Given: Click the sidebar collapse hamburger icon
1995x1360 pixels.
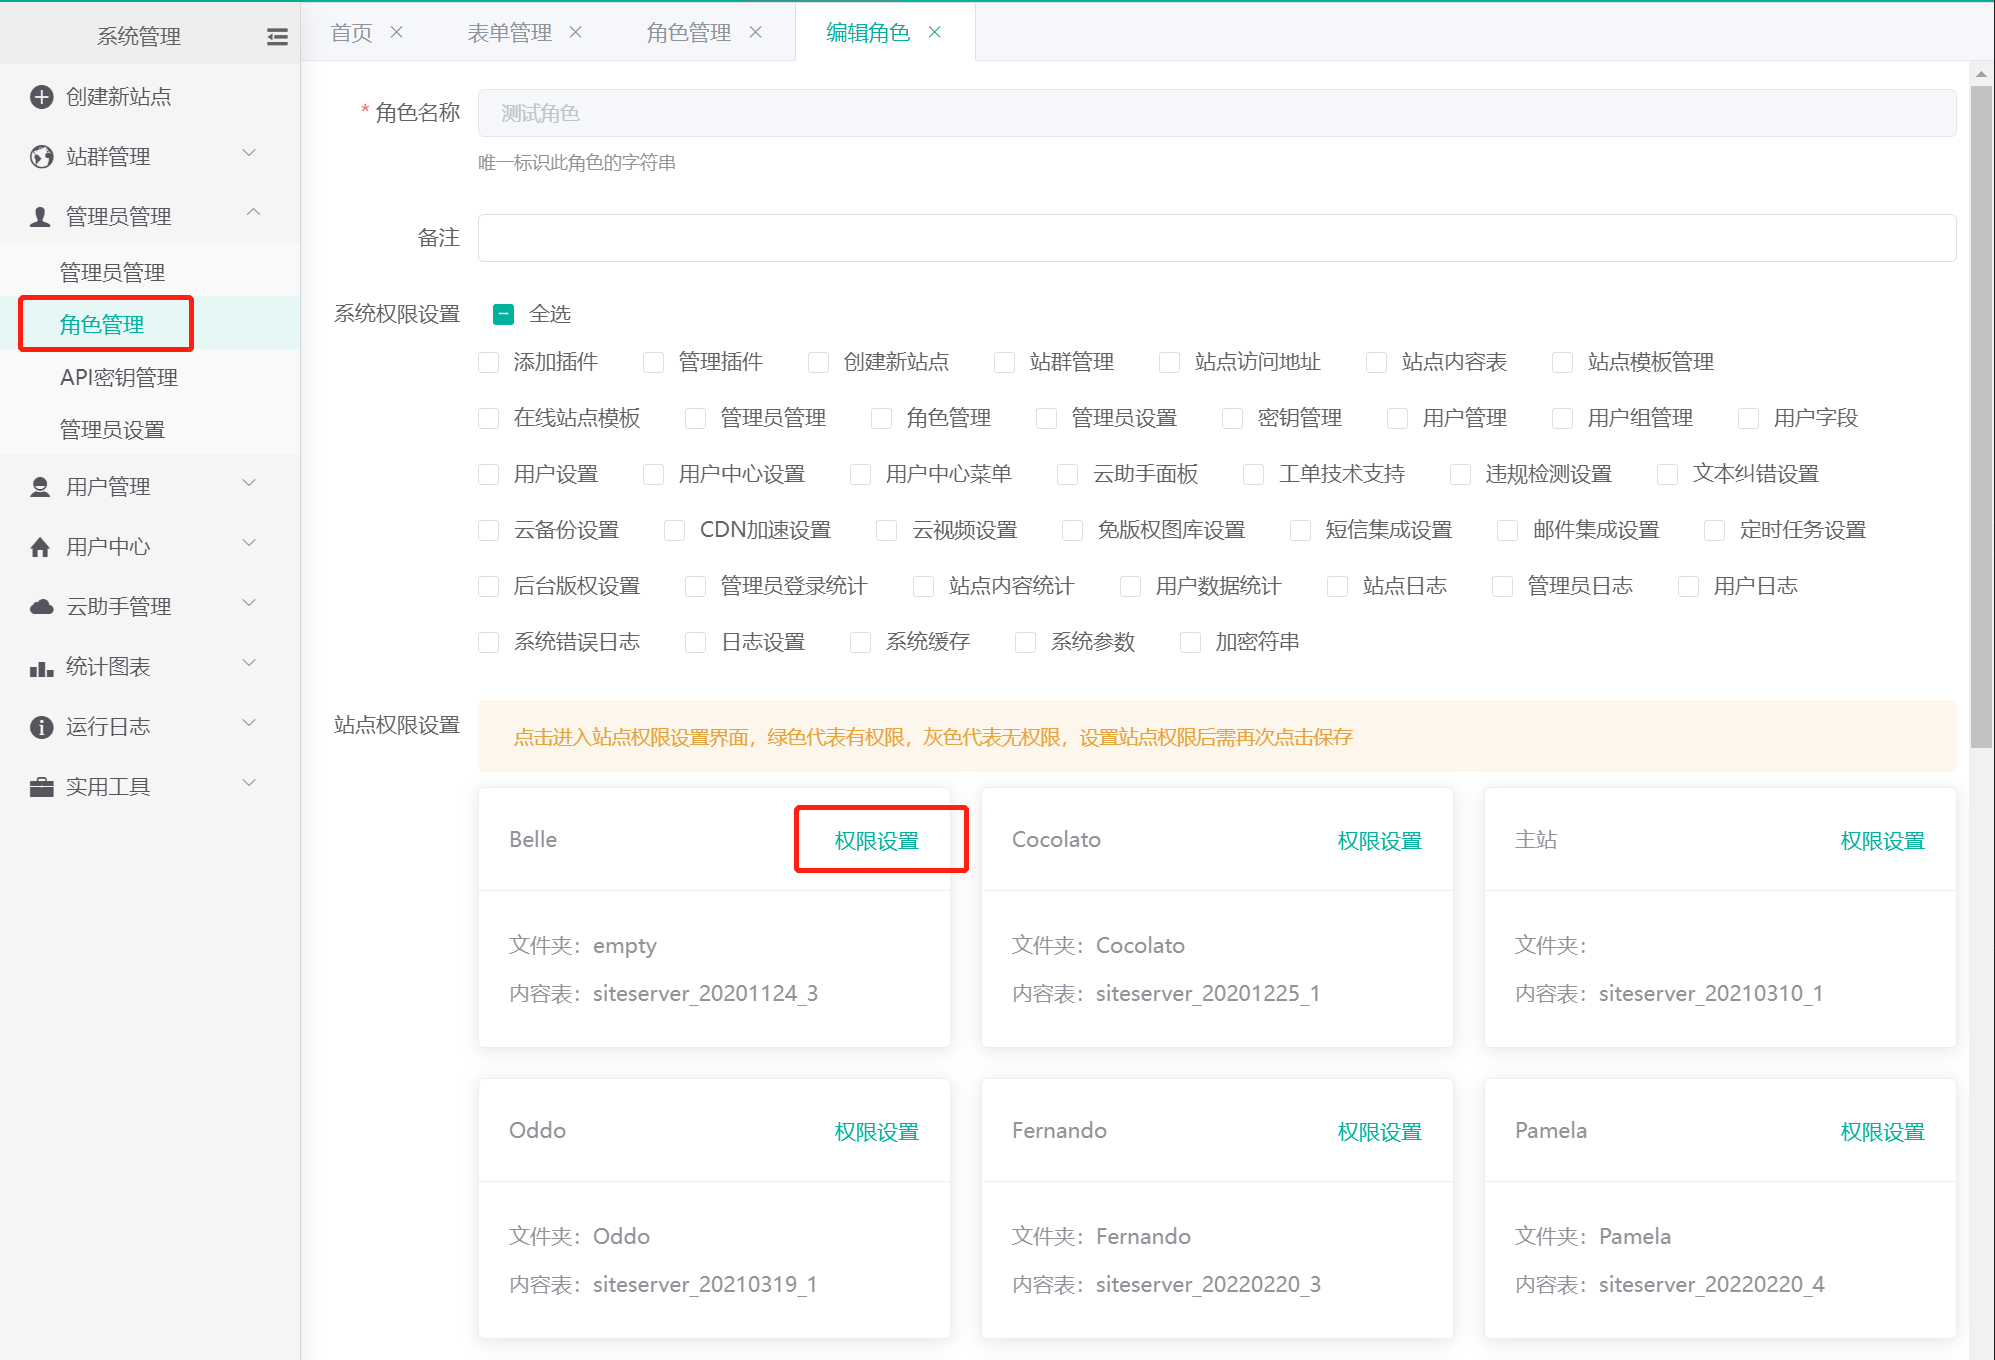Looking at the screenshot, I should pyautogui.click(x=277, y=37).
